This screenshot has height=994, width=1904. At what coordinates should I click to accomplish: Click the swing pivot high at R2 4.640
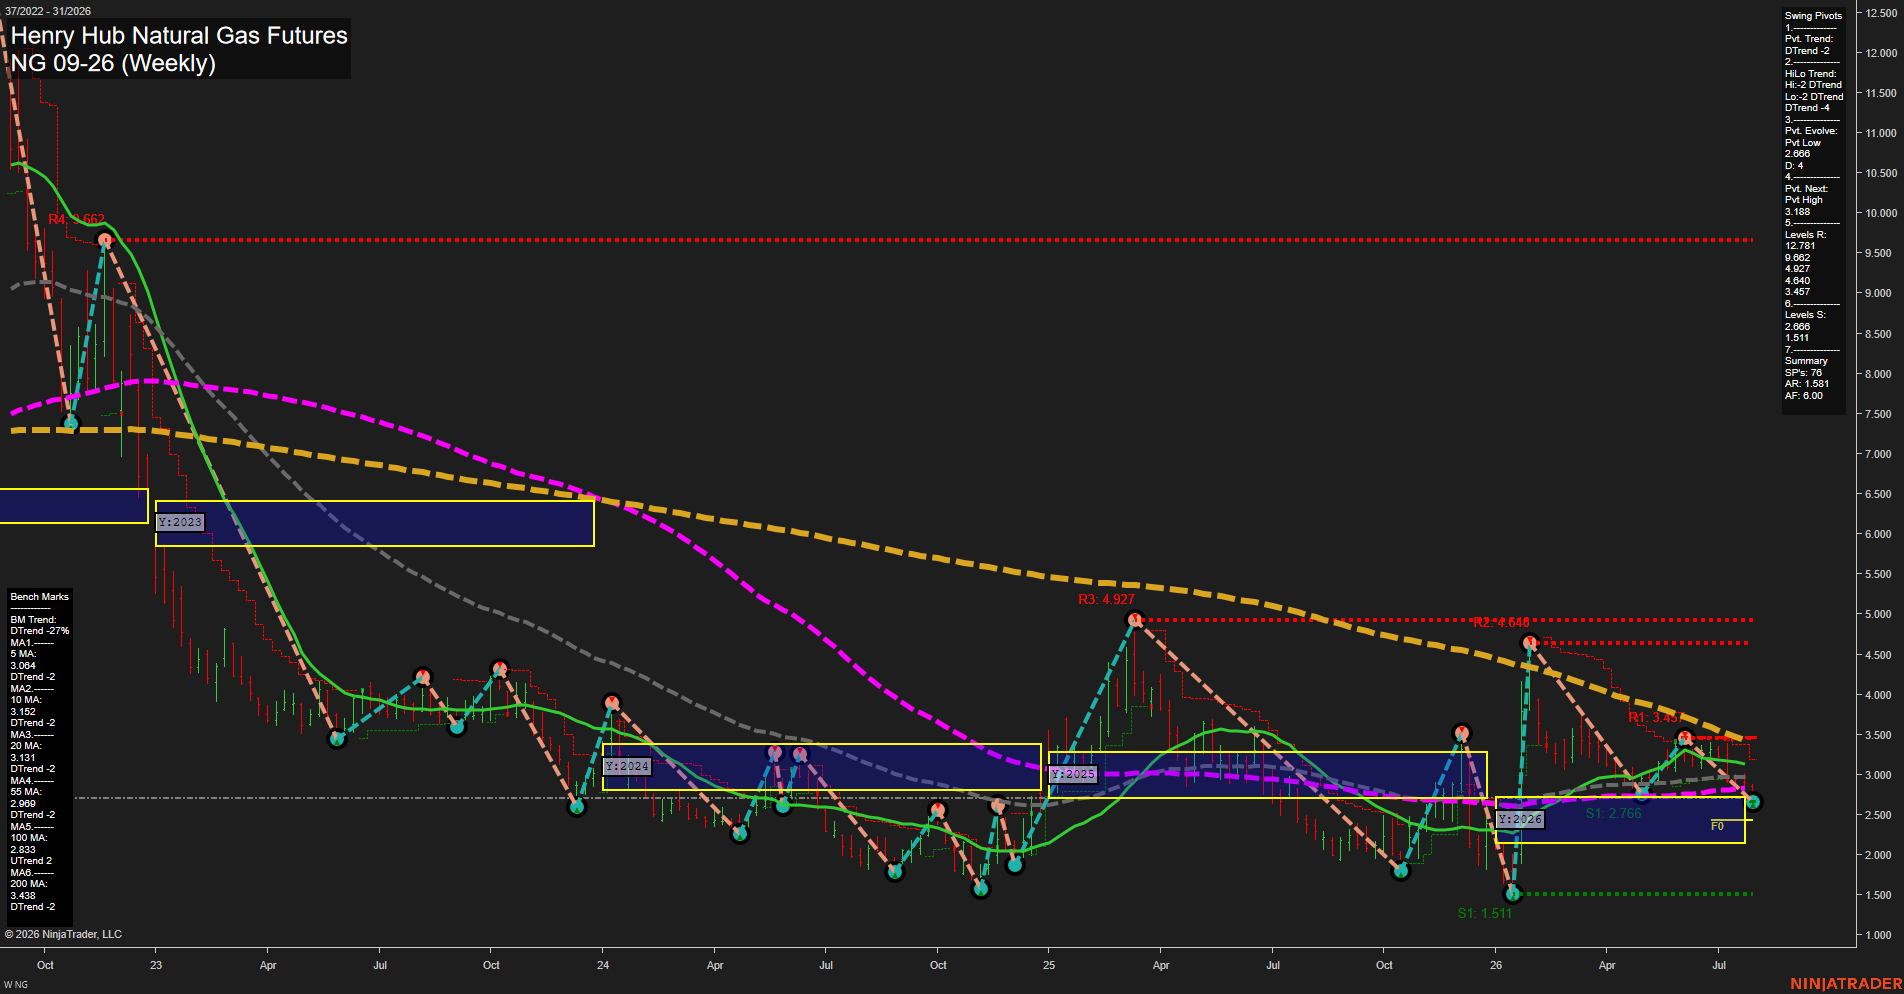1528,643
